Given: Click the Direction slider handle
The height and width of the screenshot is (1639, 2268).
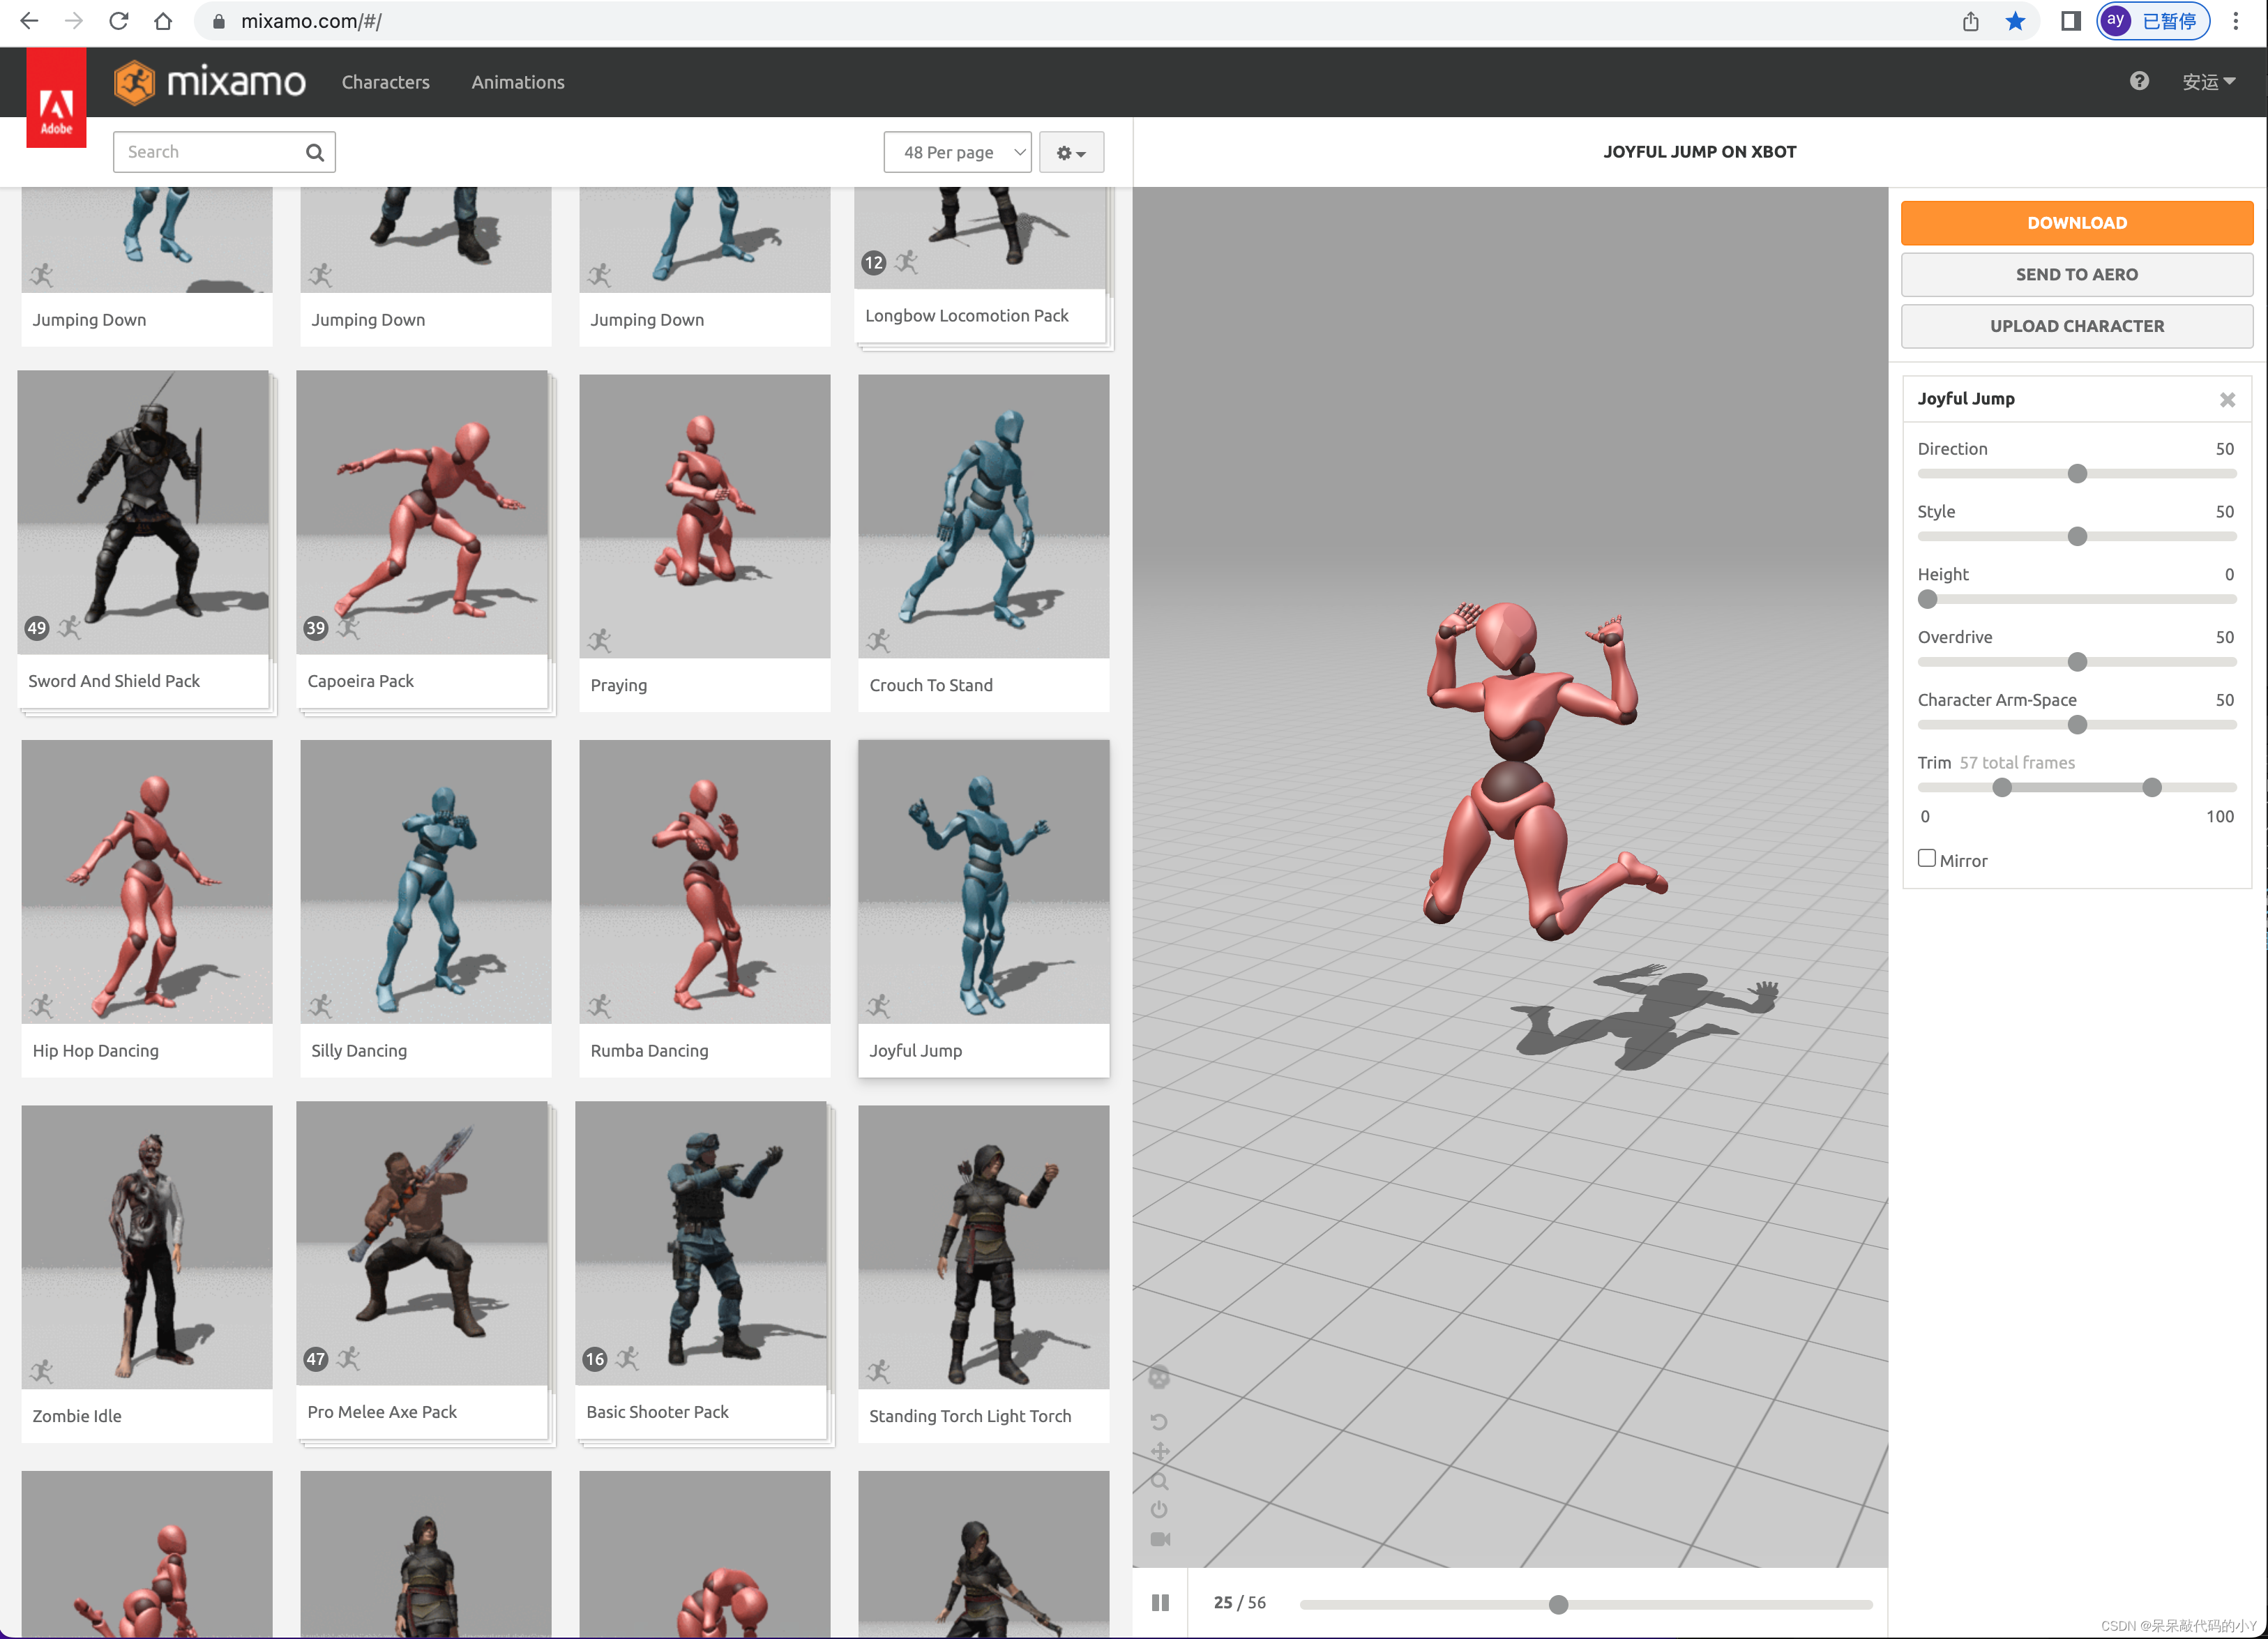Looking at the screenshot, I should point(2077,474).
